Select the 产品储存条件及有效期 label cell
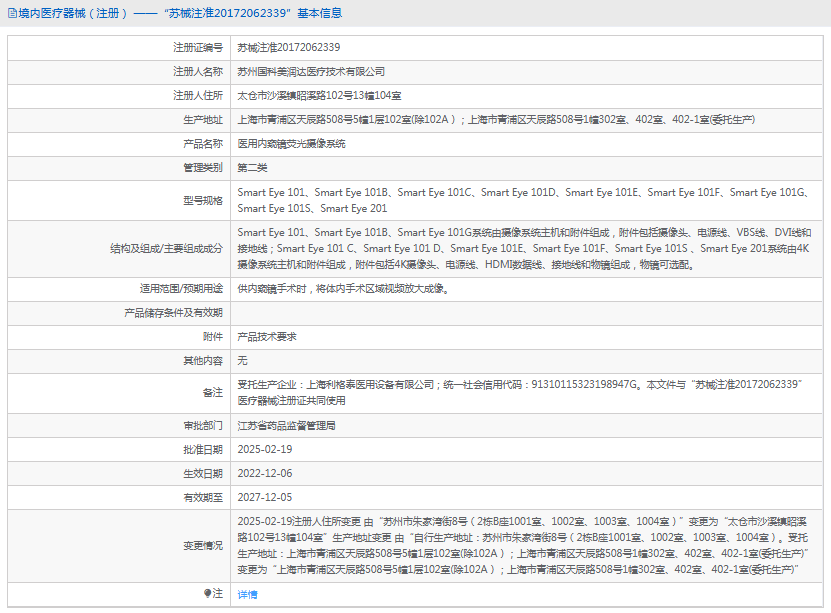 [x=119, y=313]
